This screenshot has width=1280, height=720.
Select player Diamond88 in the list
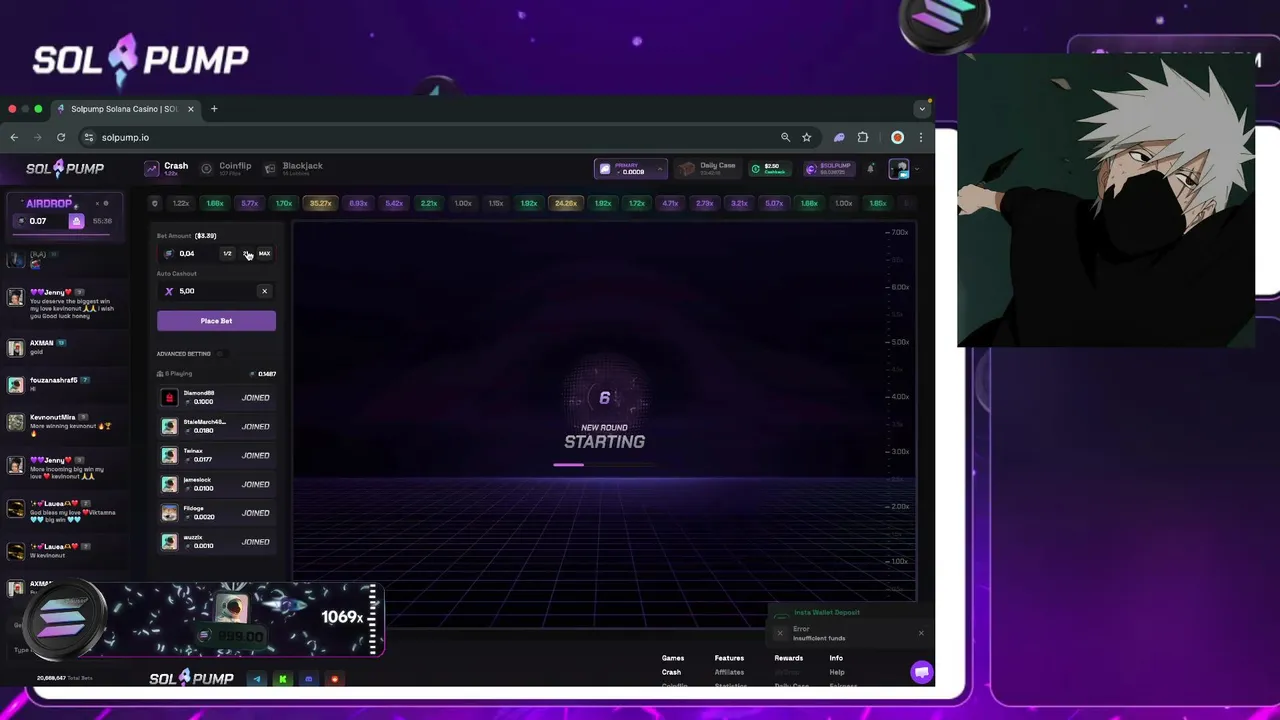click(x=216, y=398)
